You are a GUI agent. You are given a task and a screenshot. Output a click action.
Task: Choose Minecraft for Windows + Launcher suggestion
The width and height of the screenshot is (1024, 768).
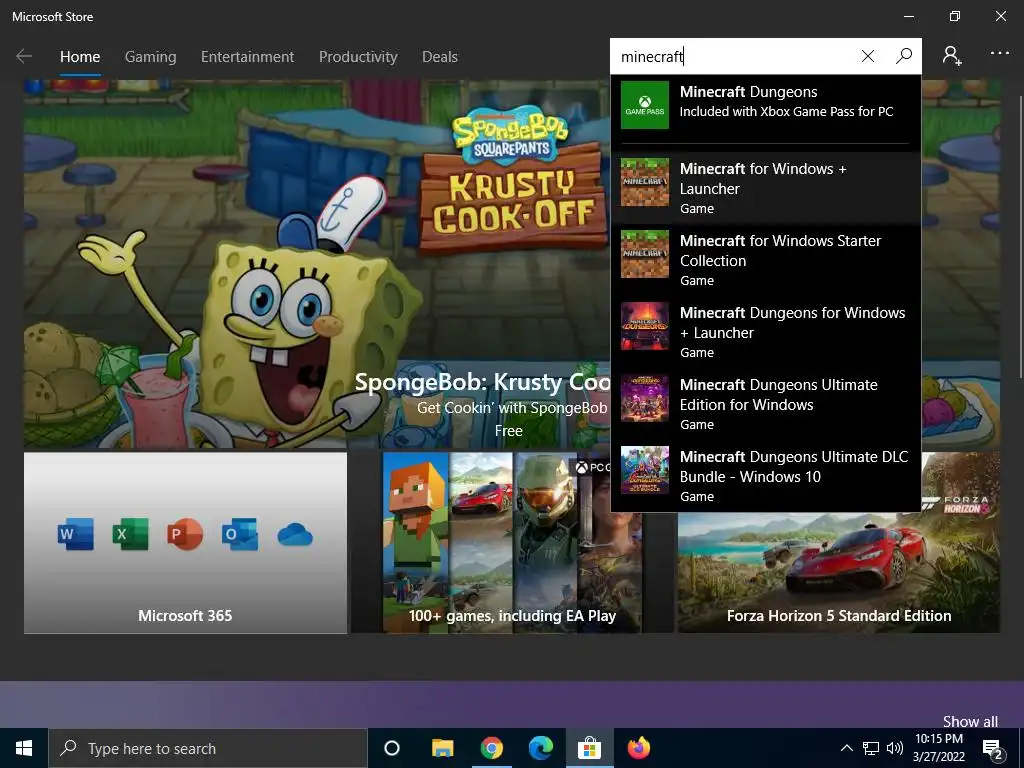pyautogui.click(x=766, y=188)
